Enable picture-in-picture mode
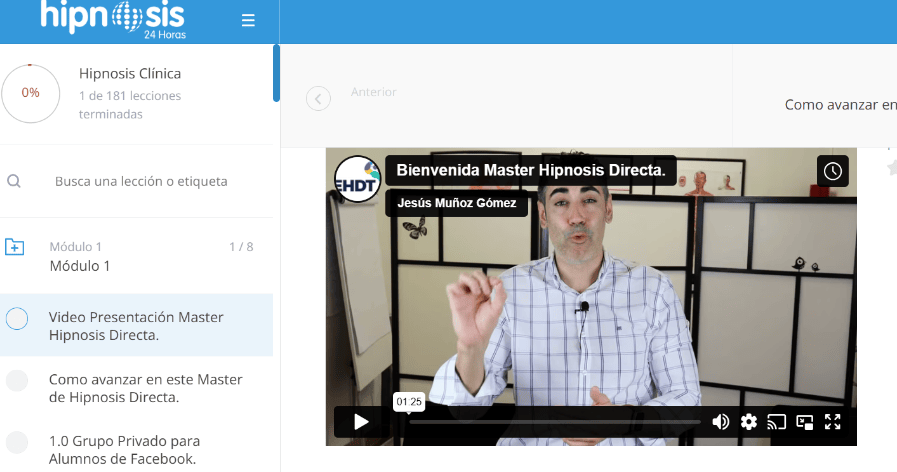The height and width of the screenshot is (472, 897). pyautogui.click(x=805, y=422)
